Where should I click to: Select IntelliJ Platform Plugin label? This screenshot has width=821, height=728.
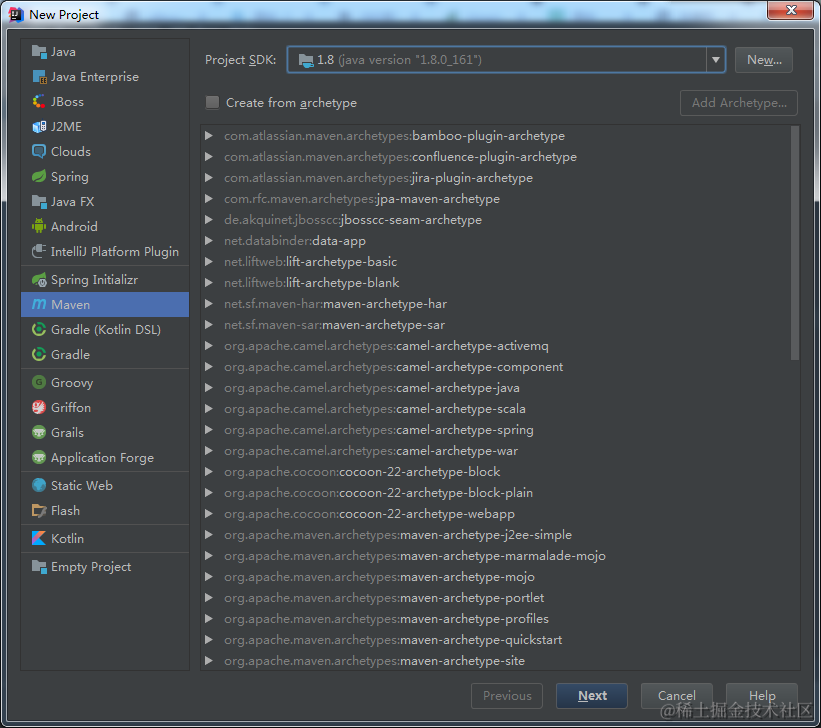point(115,252)
